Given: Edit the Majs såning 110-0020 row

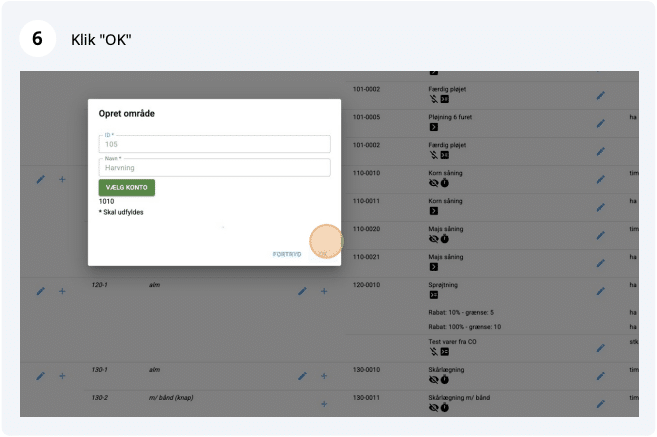Looking at the screenshot, I should pos(601,235).
